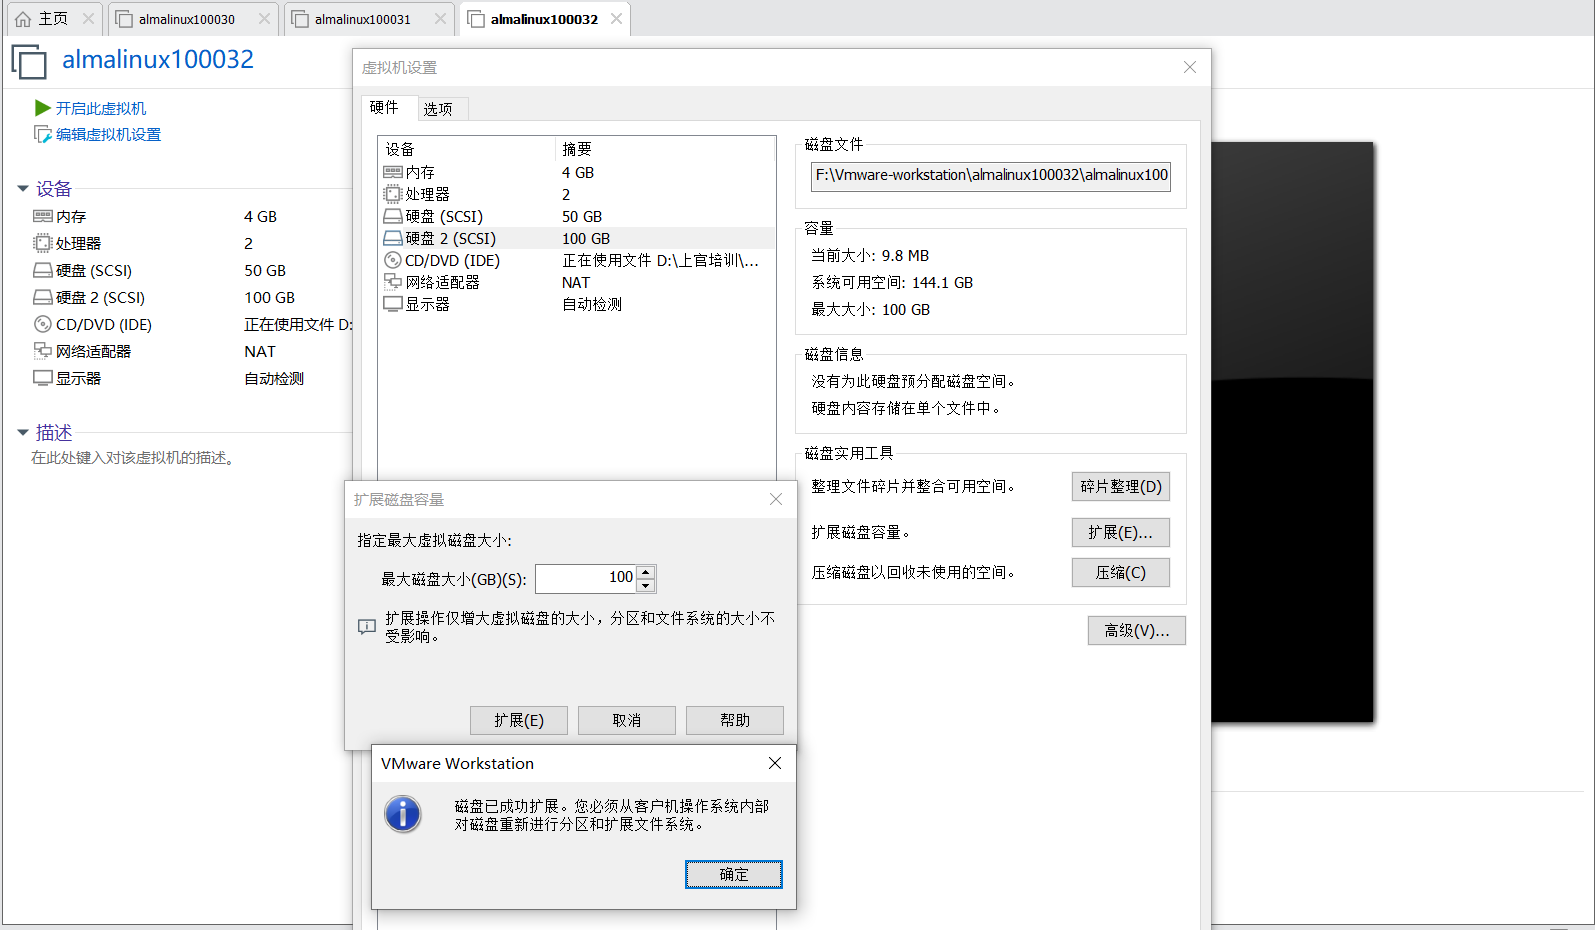Select the almalinux100032 tab
This screenshot has height=930, width=1595.
pyautogui.click(x=544, y=19)
